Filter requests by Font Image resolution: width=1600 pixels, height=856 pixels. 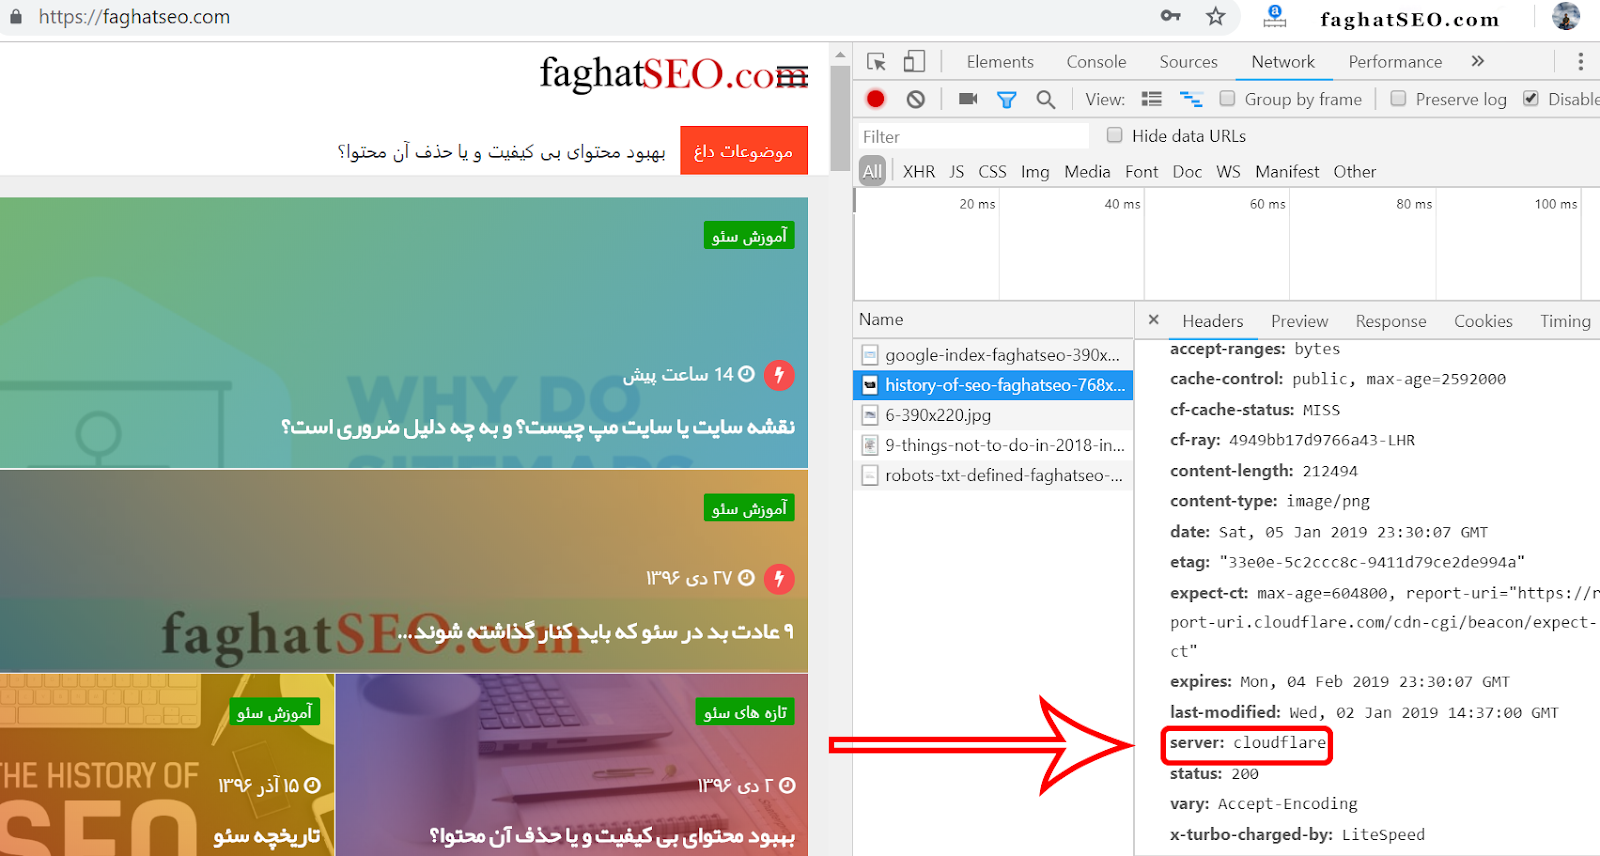(x=1141, y=172)
